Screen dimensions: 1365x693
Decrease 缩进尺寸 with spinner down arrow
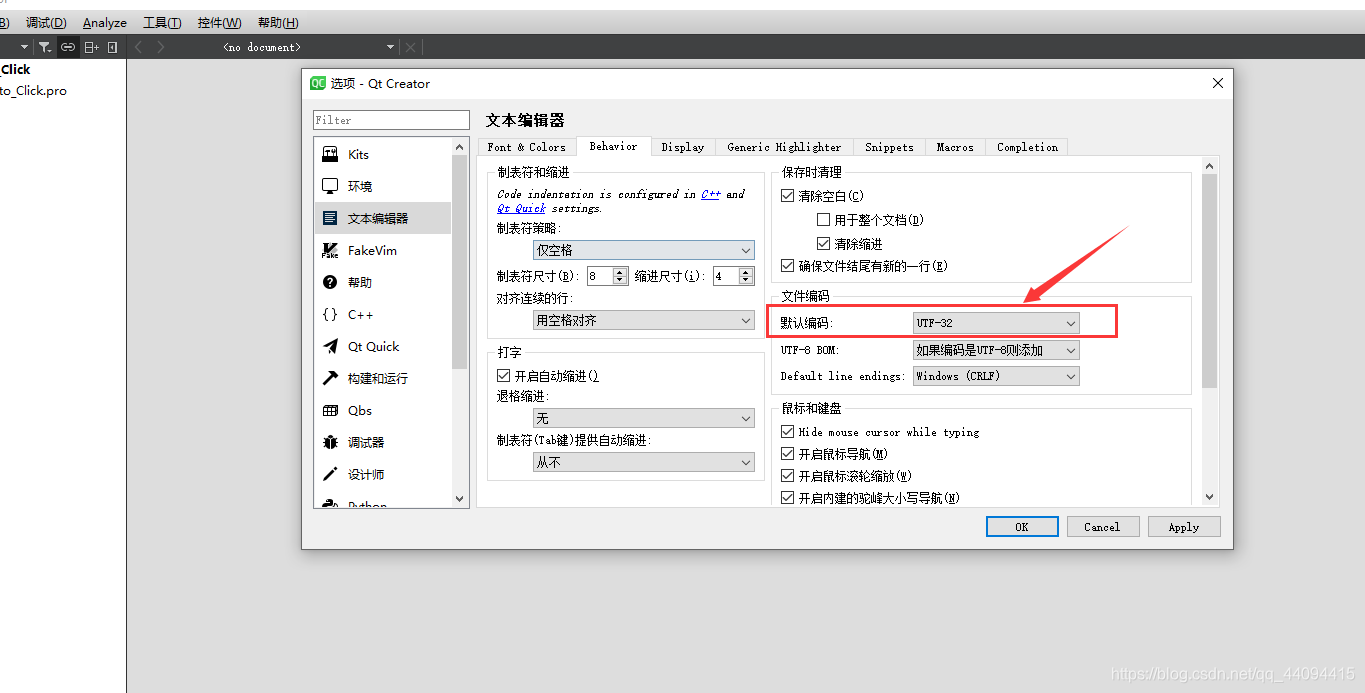pos(746,280)
